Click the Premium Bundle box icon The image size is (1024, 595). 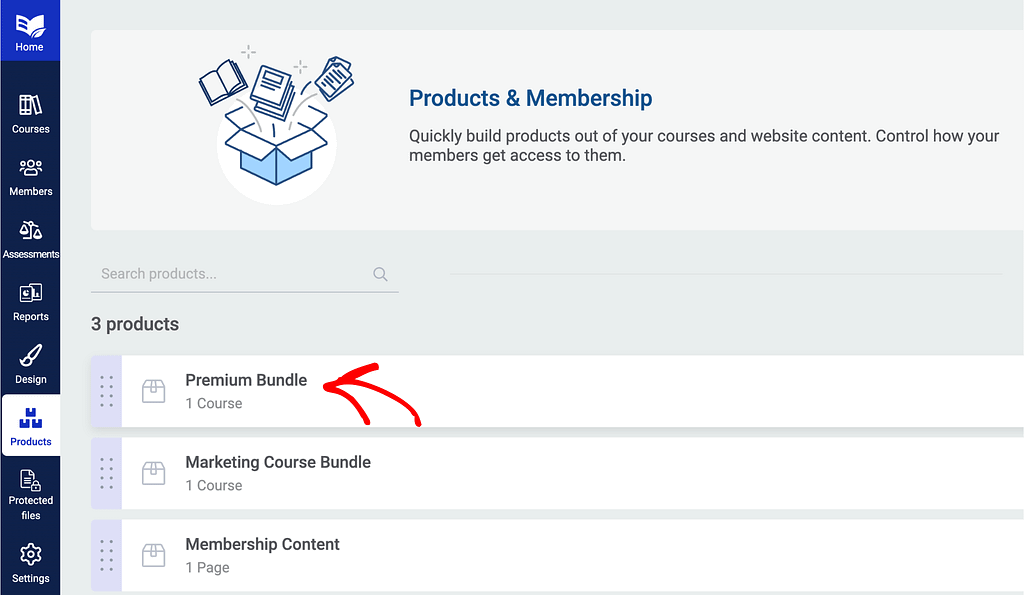tap(153, 391)
